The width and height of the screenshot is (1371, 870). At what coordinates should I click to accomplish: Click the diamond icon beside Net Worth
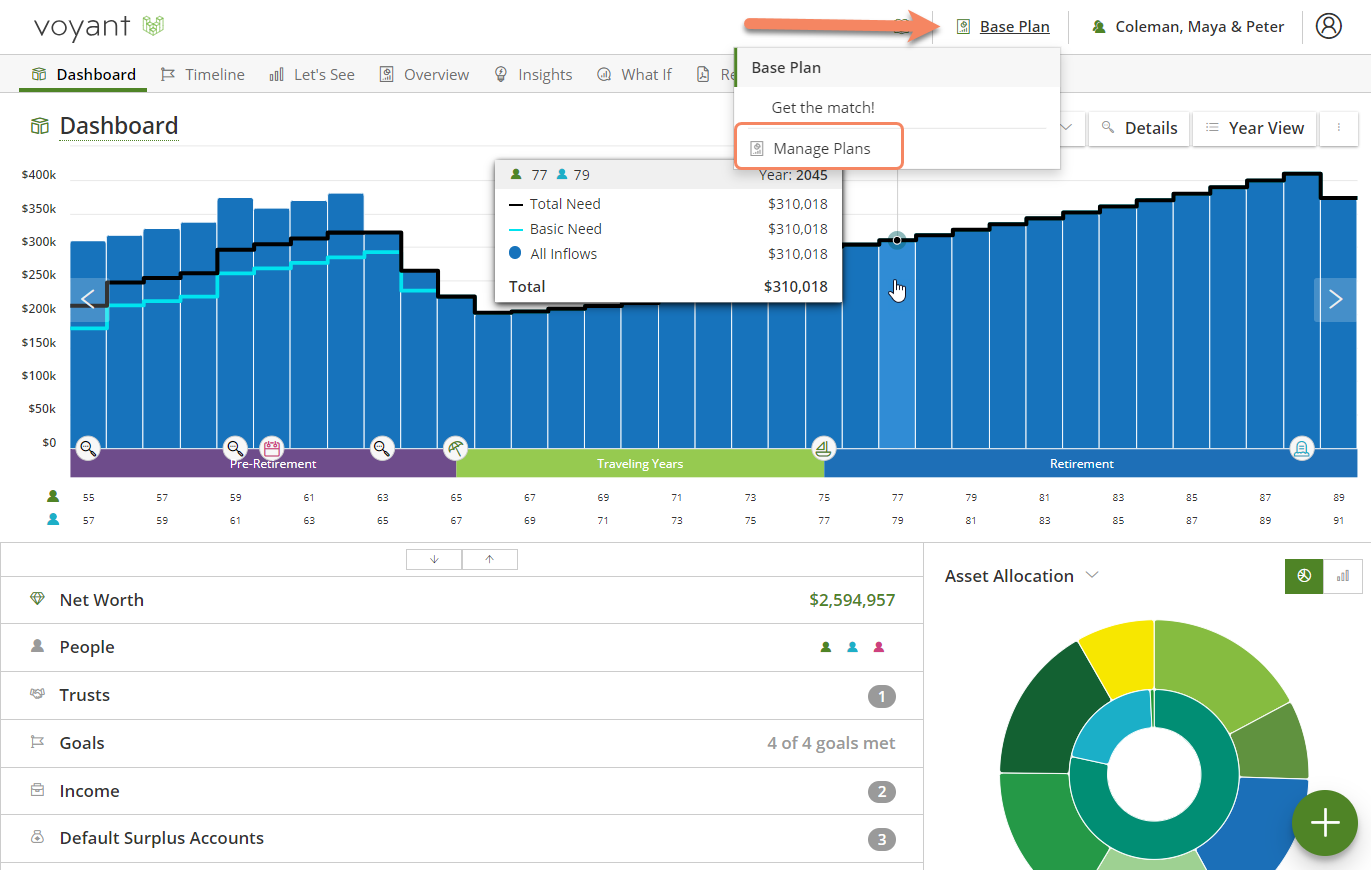click(38, 599)
